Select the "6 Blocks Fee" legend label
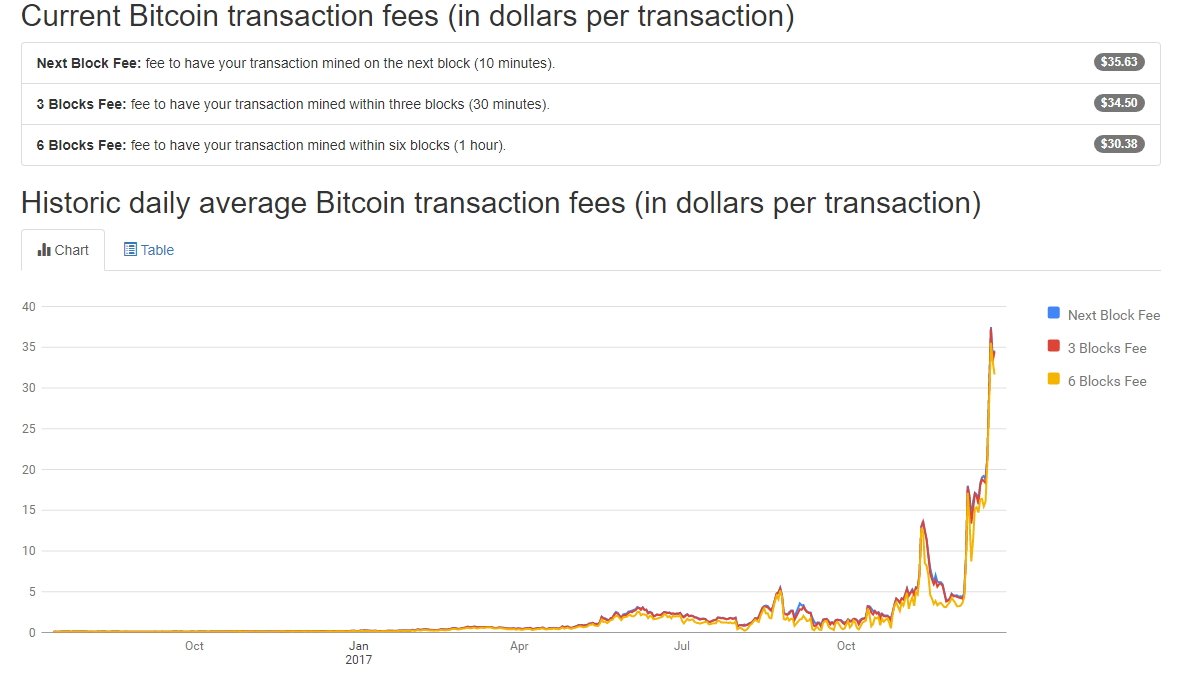Image resolution: width=1189 pixels, height=681 pixels. click(1107, 381)
